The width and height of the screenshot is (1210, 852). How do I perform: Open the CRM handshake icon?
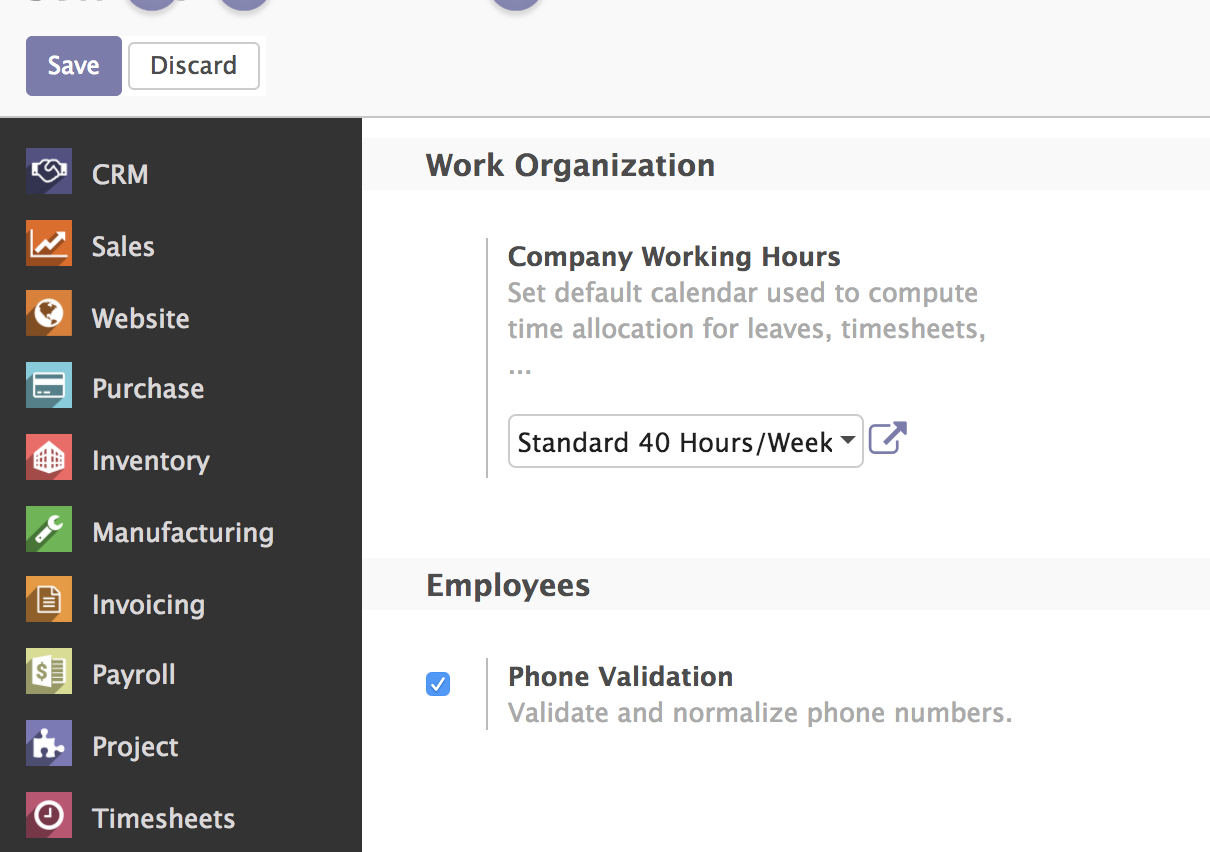pos(49,172)
